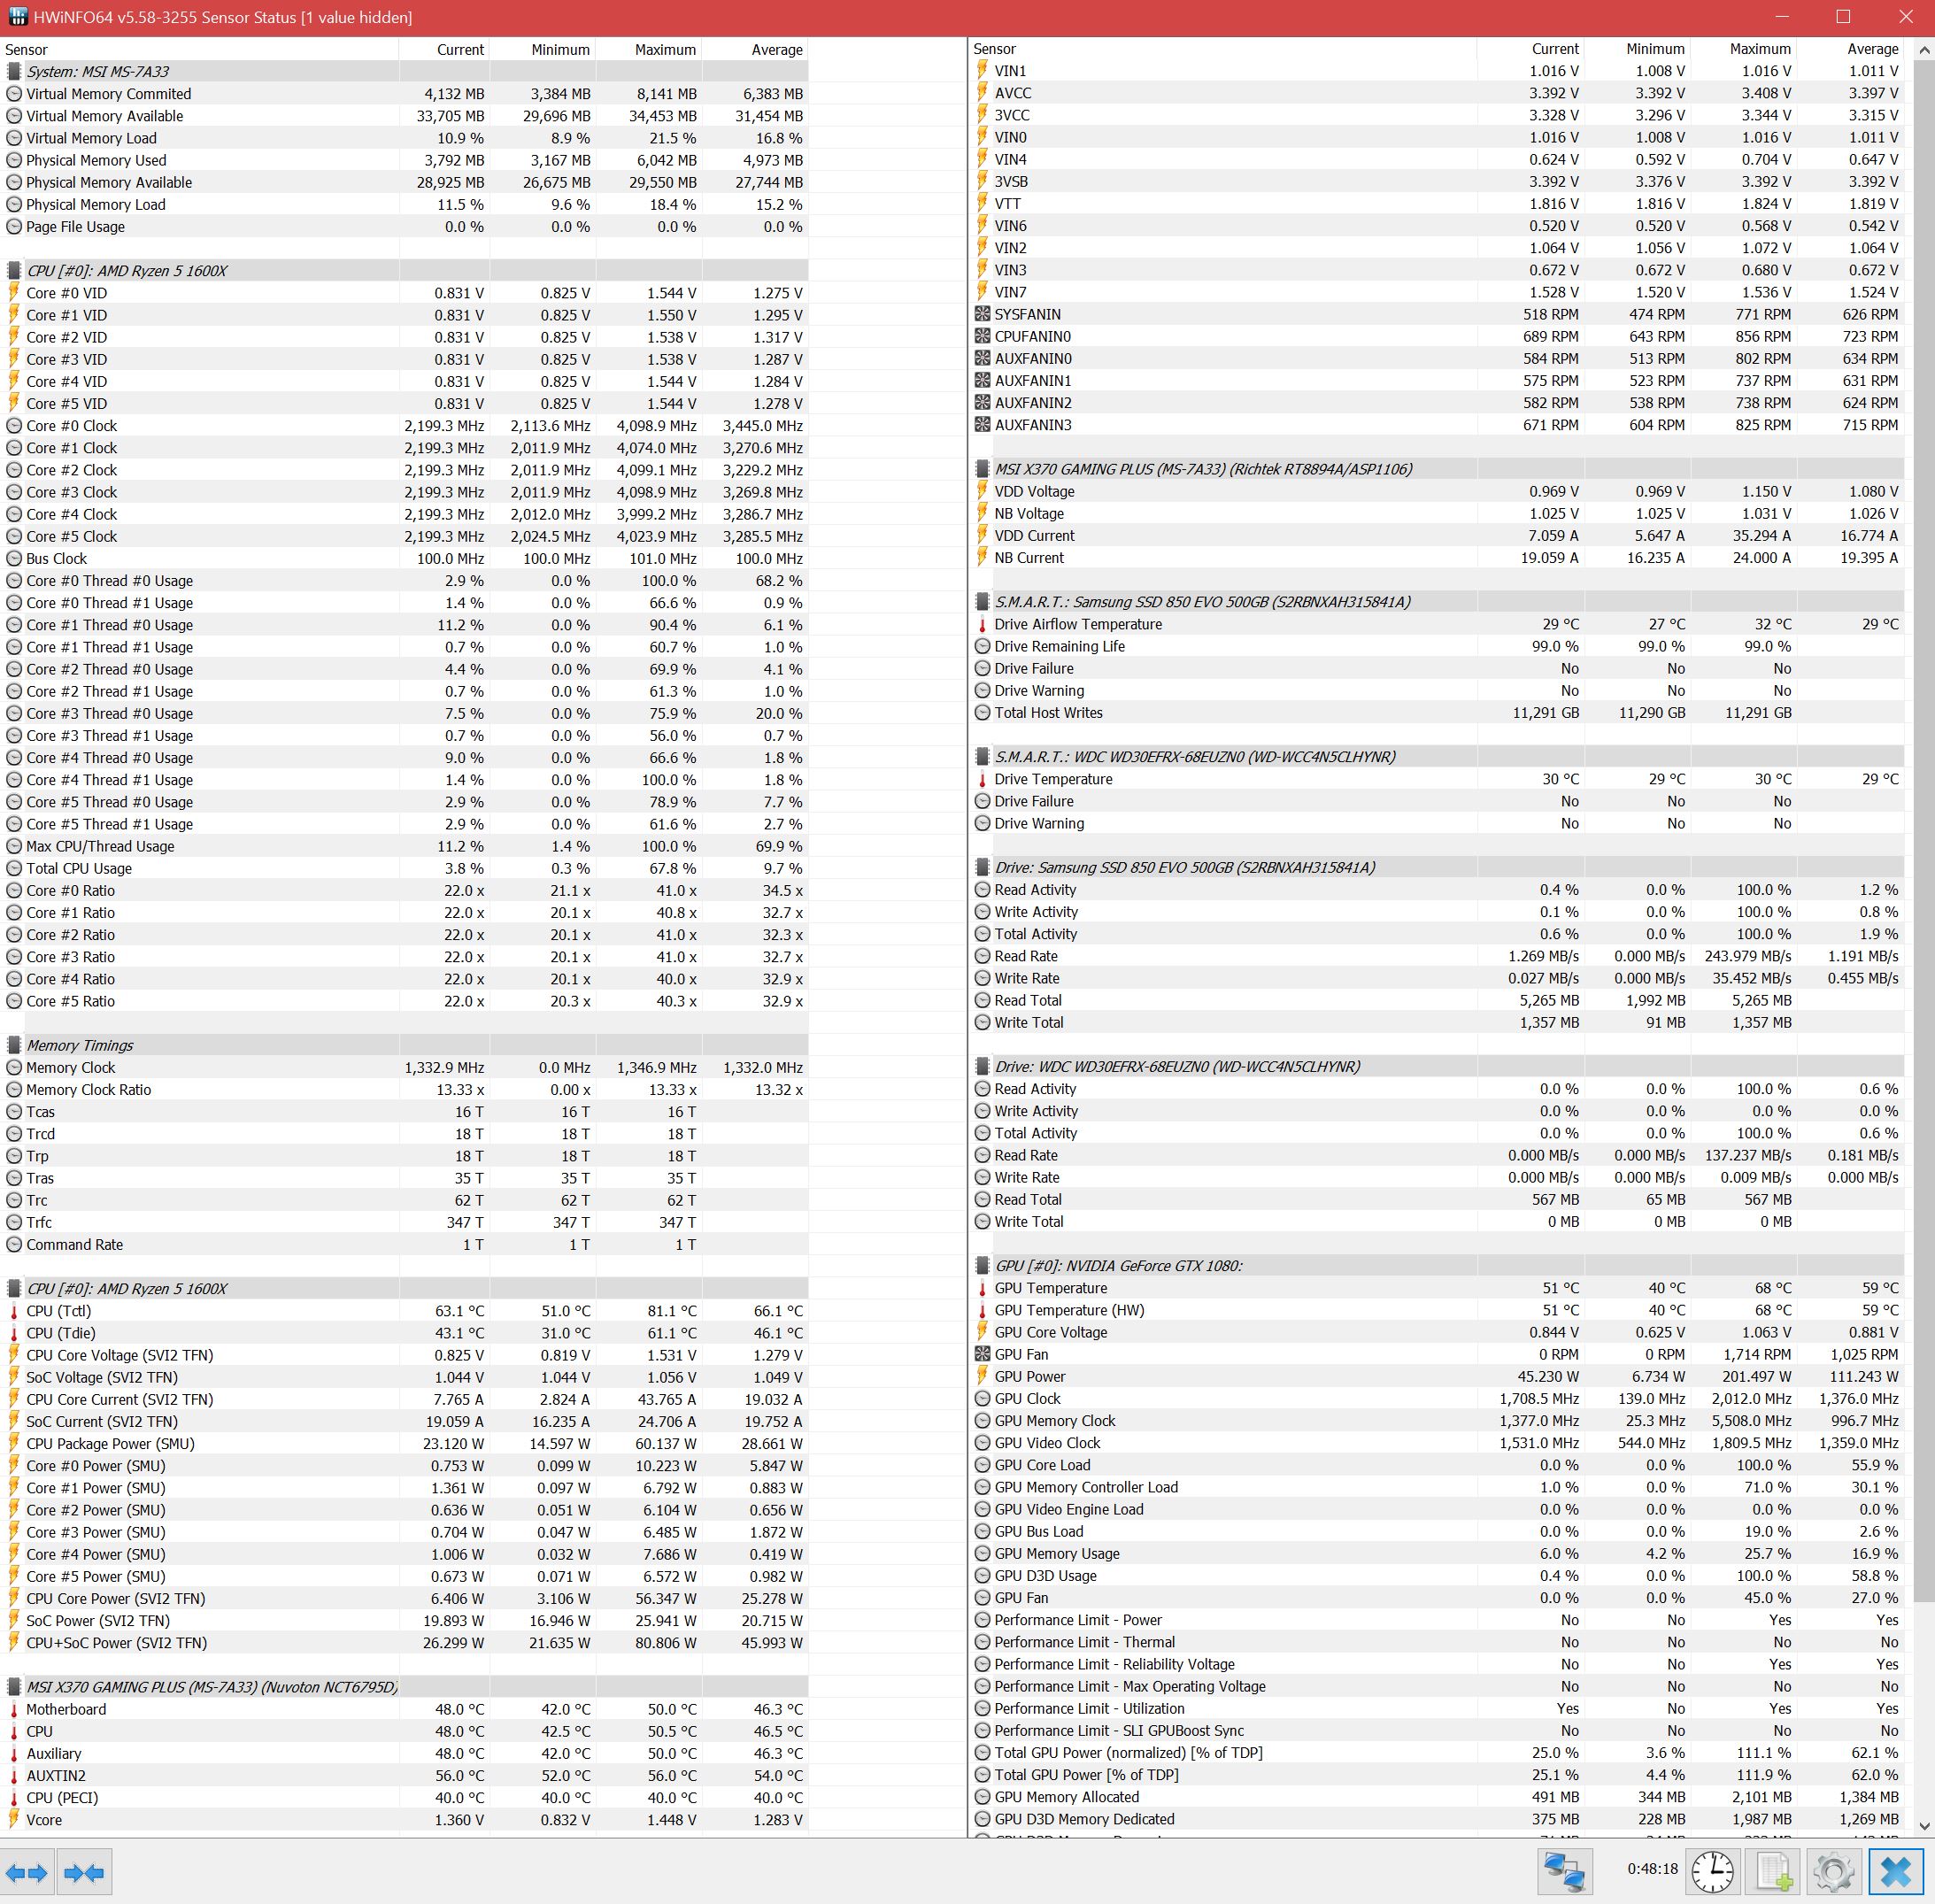Select the Memory Timings section header
The height and width of the screenshot is (1904, 1935).
tap(80, 1045)
